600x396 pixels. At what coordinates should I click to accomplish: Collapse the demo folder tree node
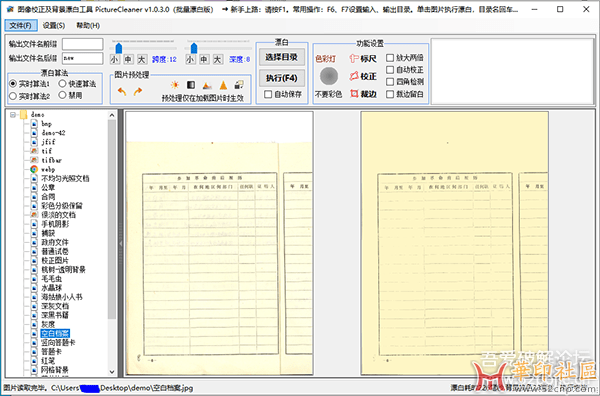[x=13, y=114]
